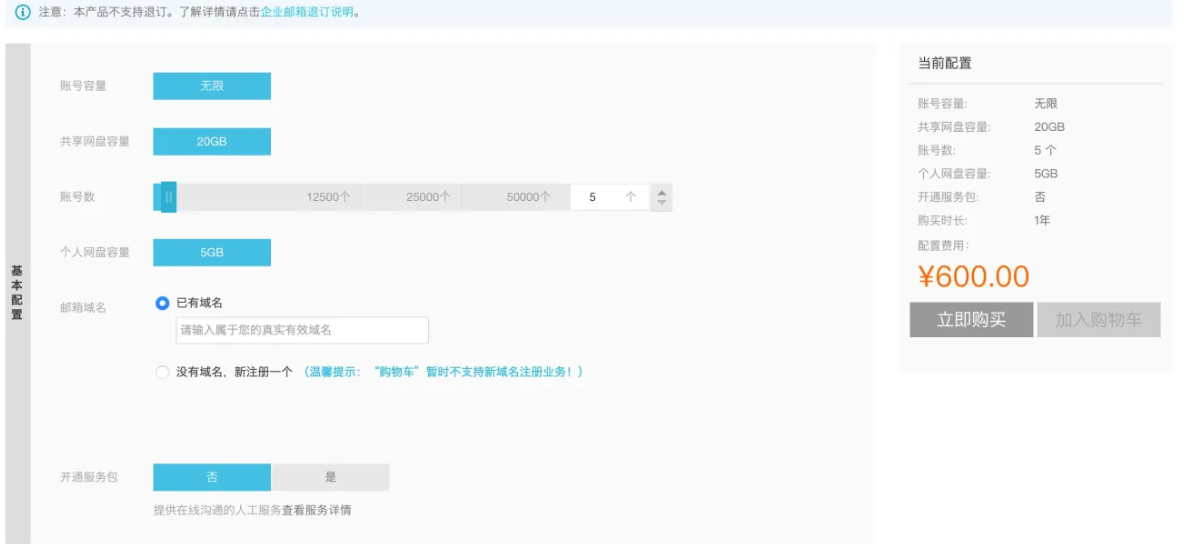Screen dimensions: 1199x544
Task: Click the 12500个 mark on the slider
Action: pyautogui.click(x=328, y=197)
